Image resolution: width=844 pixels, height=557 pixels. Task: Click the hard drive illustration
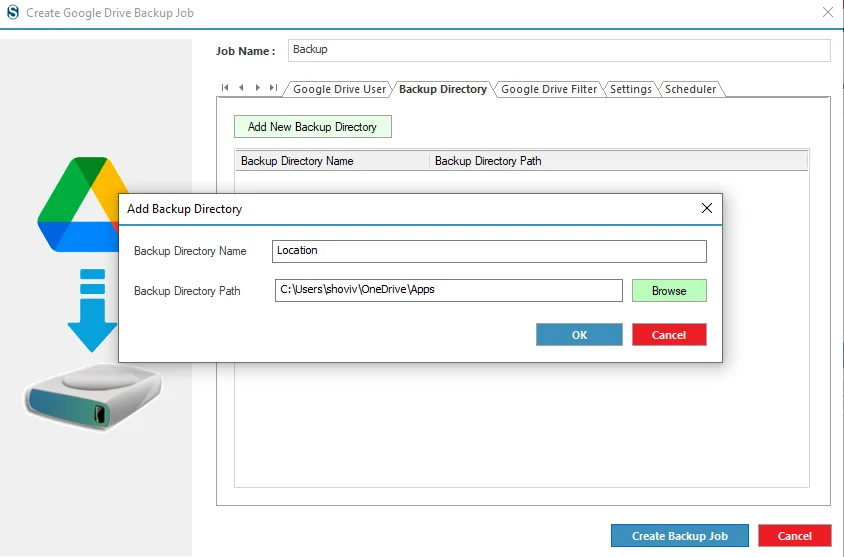click(x=93, y=397)
